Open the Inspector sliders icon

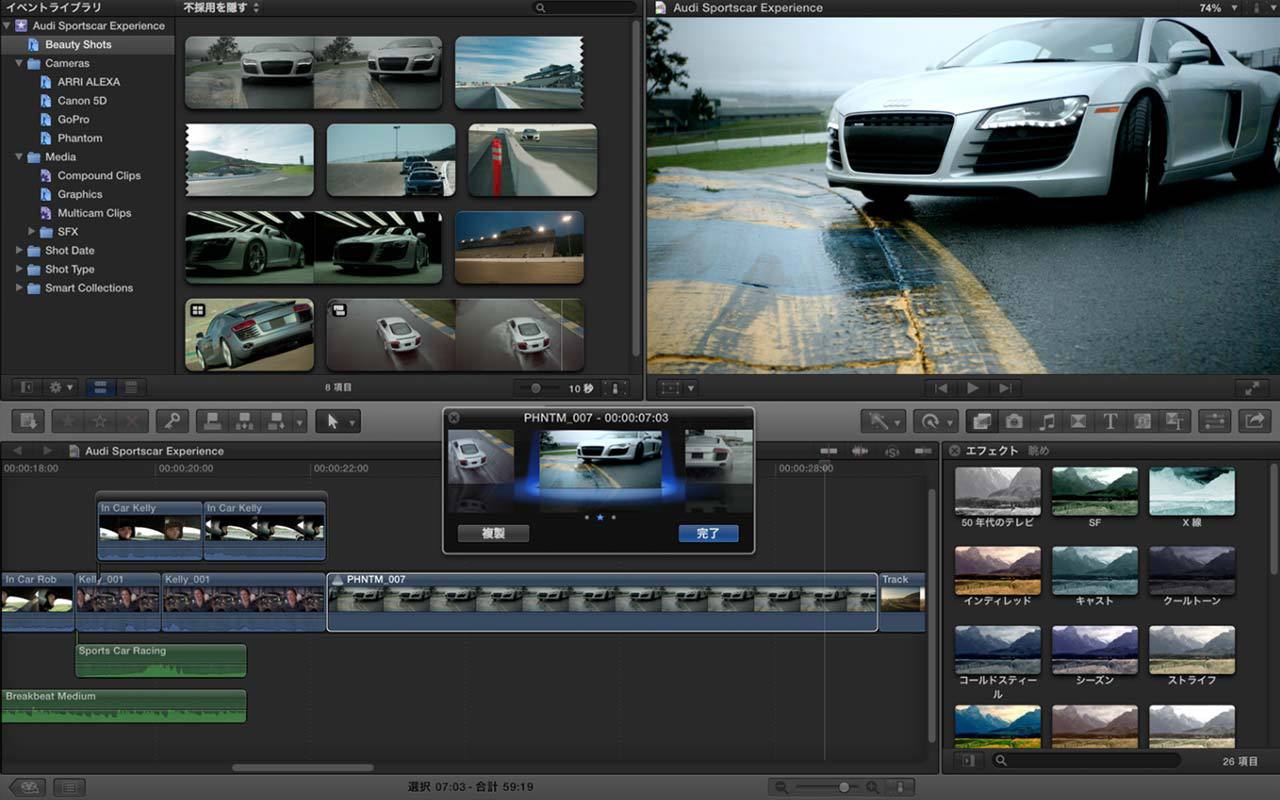click(1214, 422)
